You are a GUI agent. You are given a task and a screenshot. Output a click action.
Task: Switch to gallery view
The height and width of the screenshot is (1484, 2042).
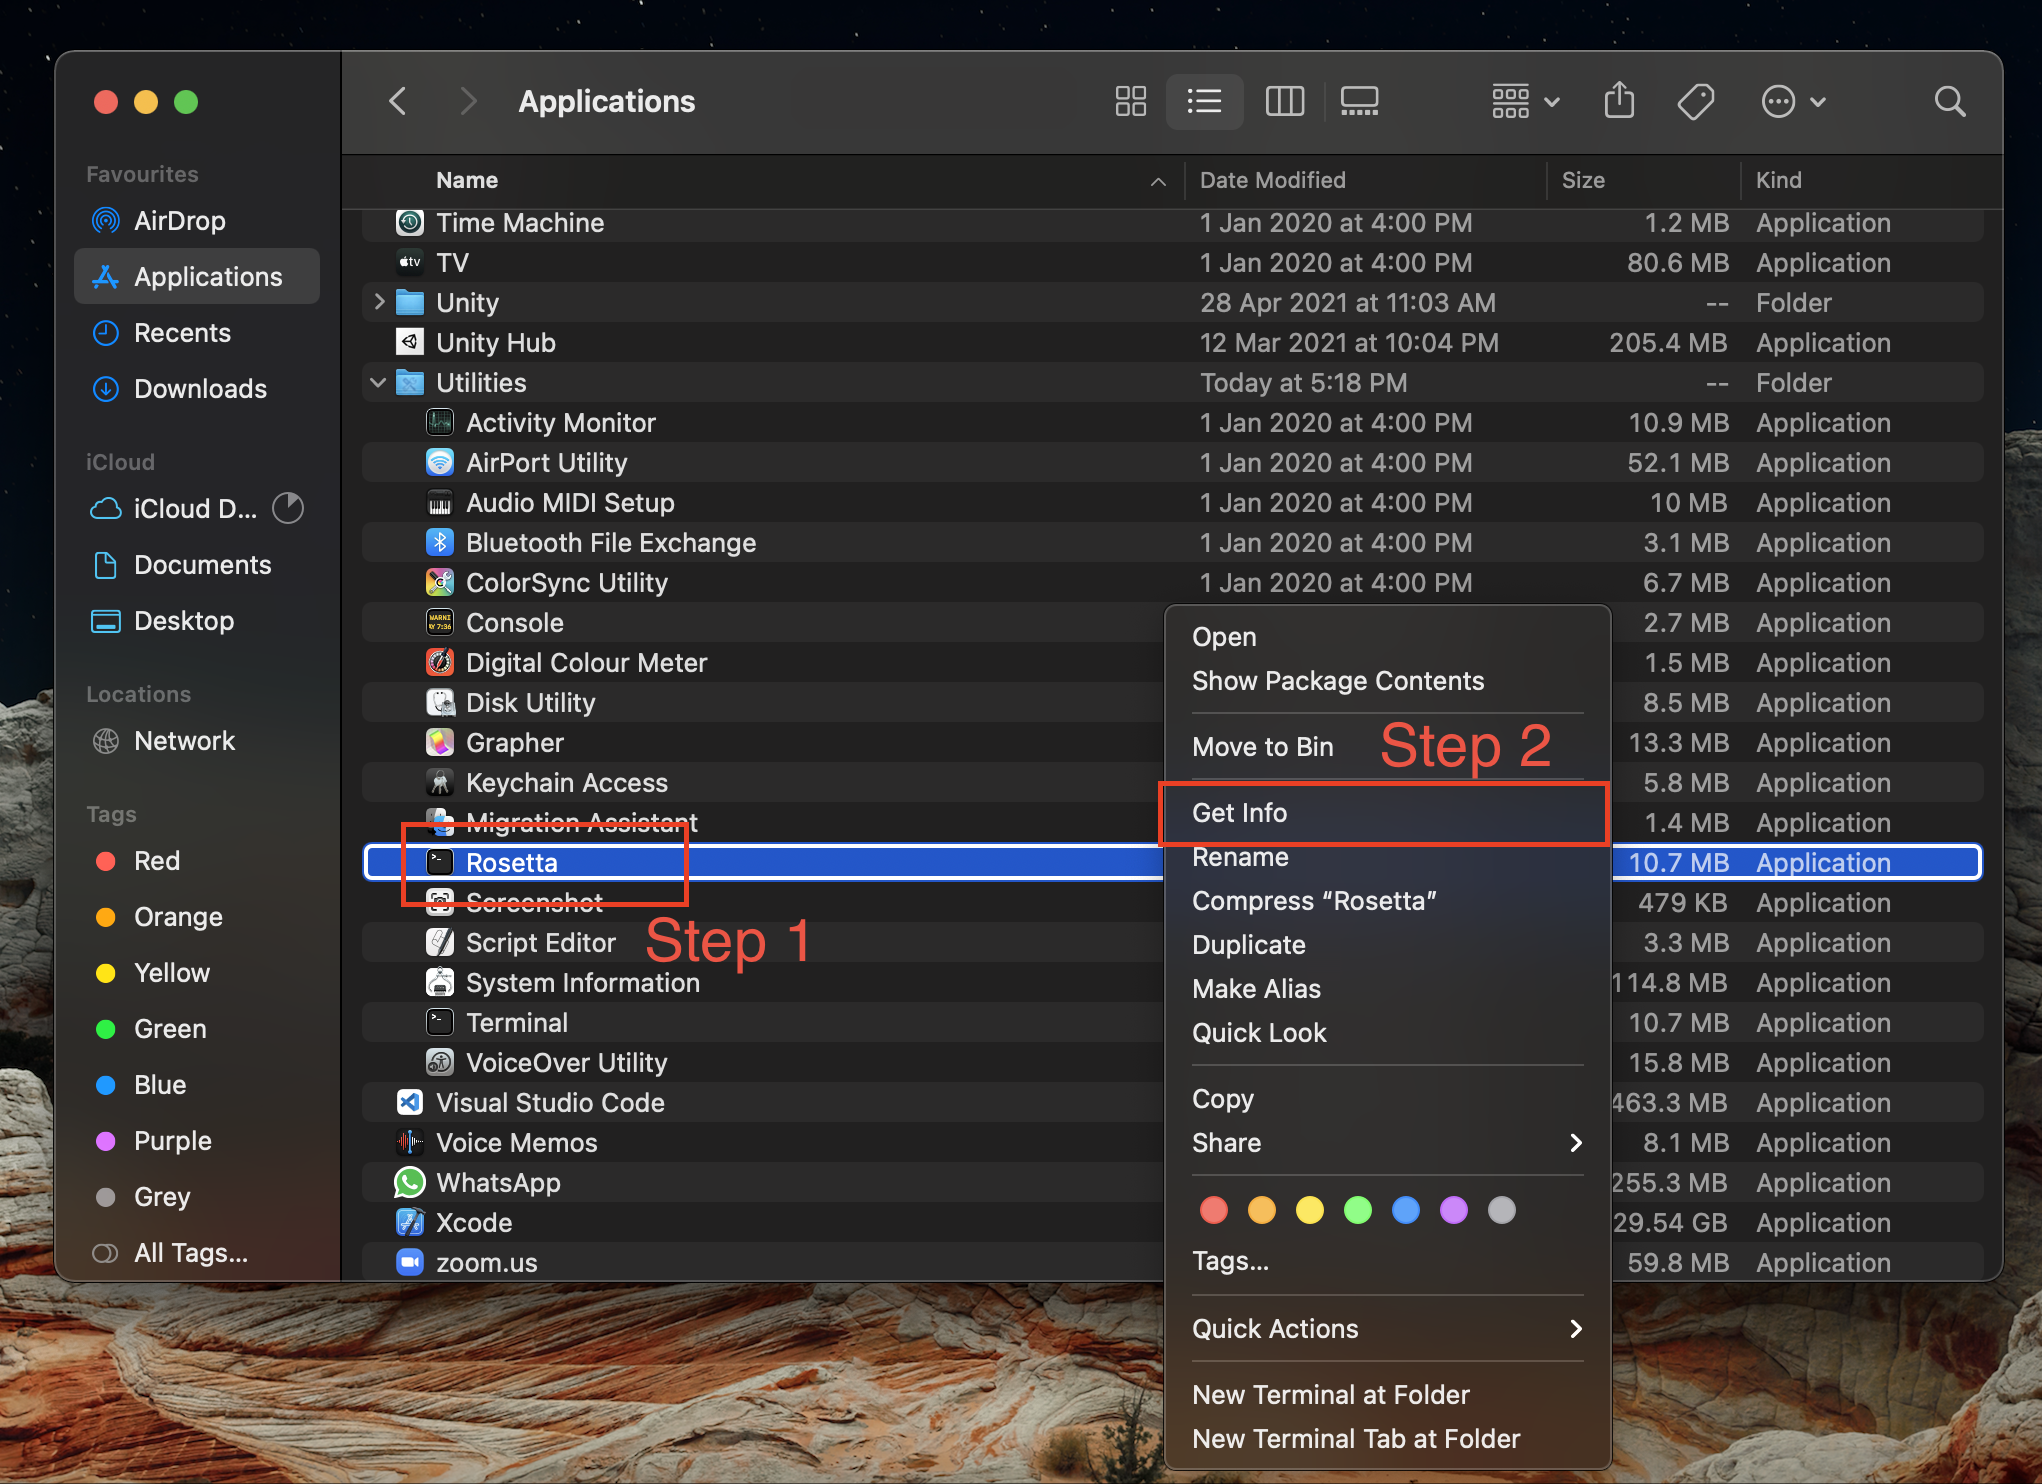pos(1359,102)
